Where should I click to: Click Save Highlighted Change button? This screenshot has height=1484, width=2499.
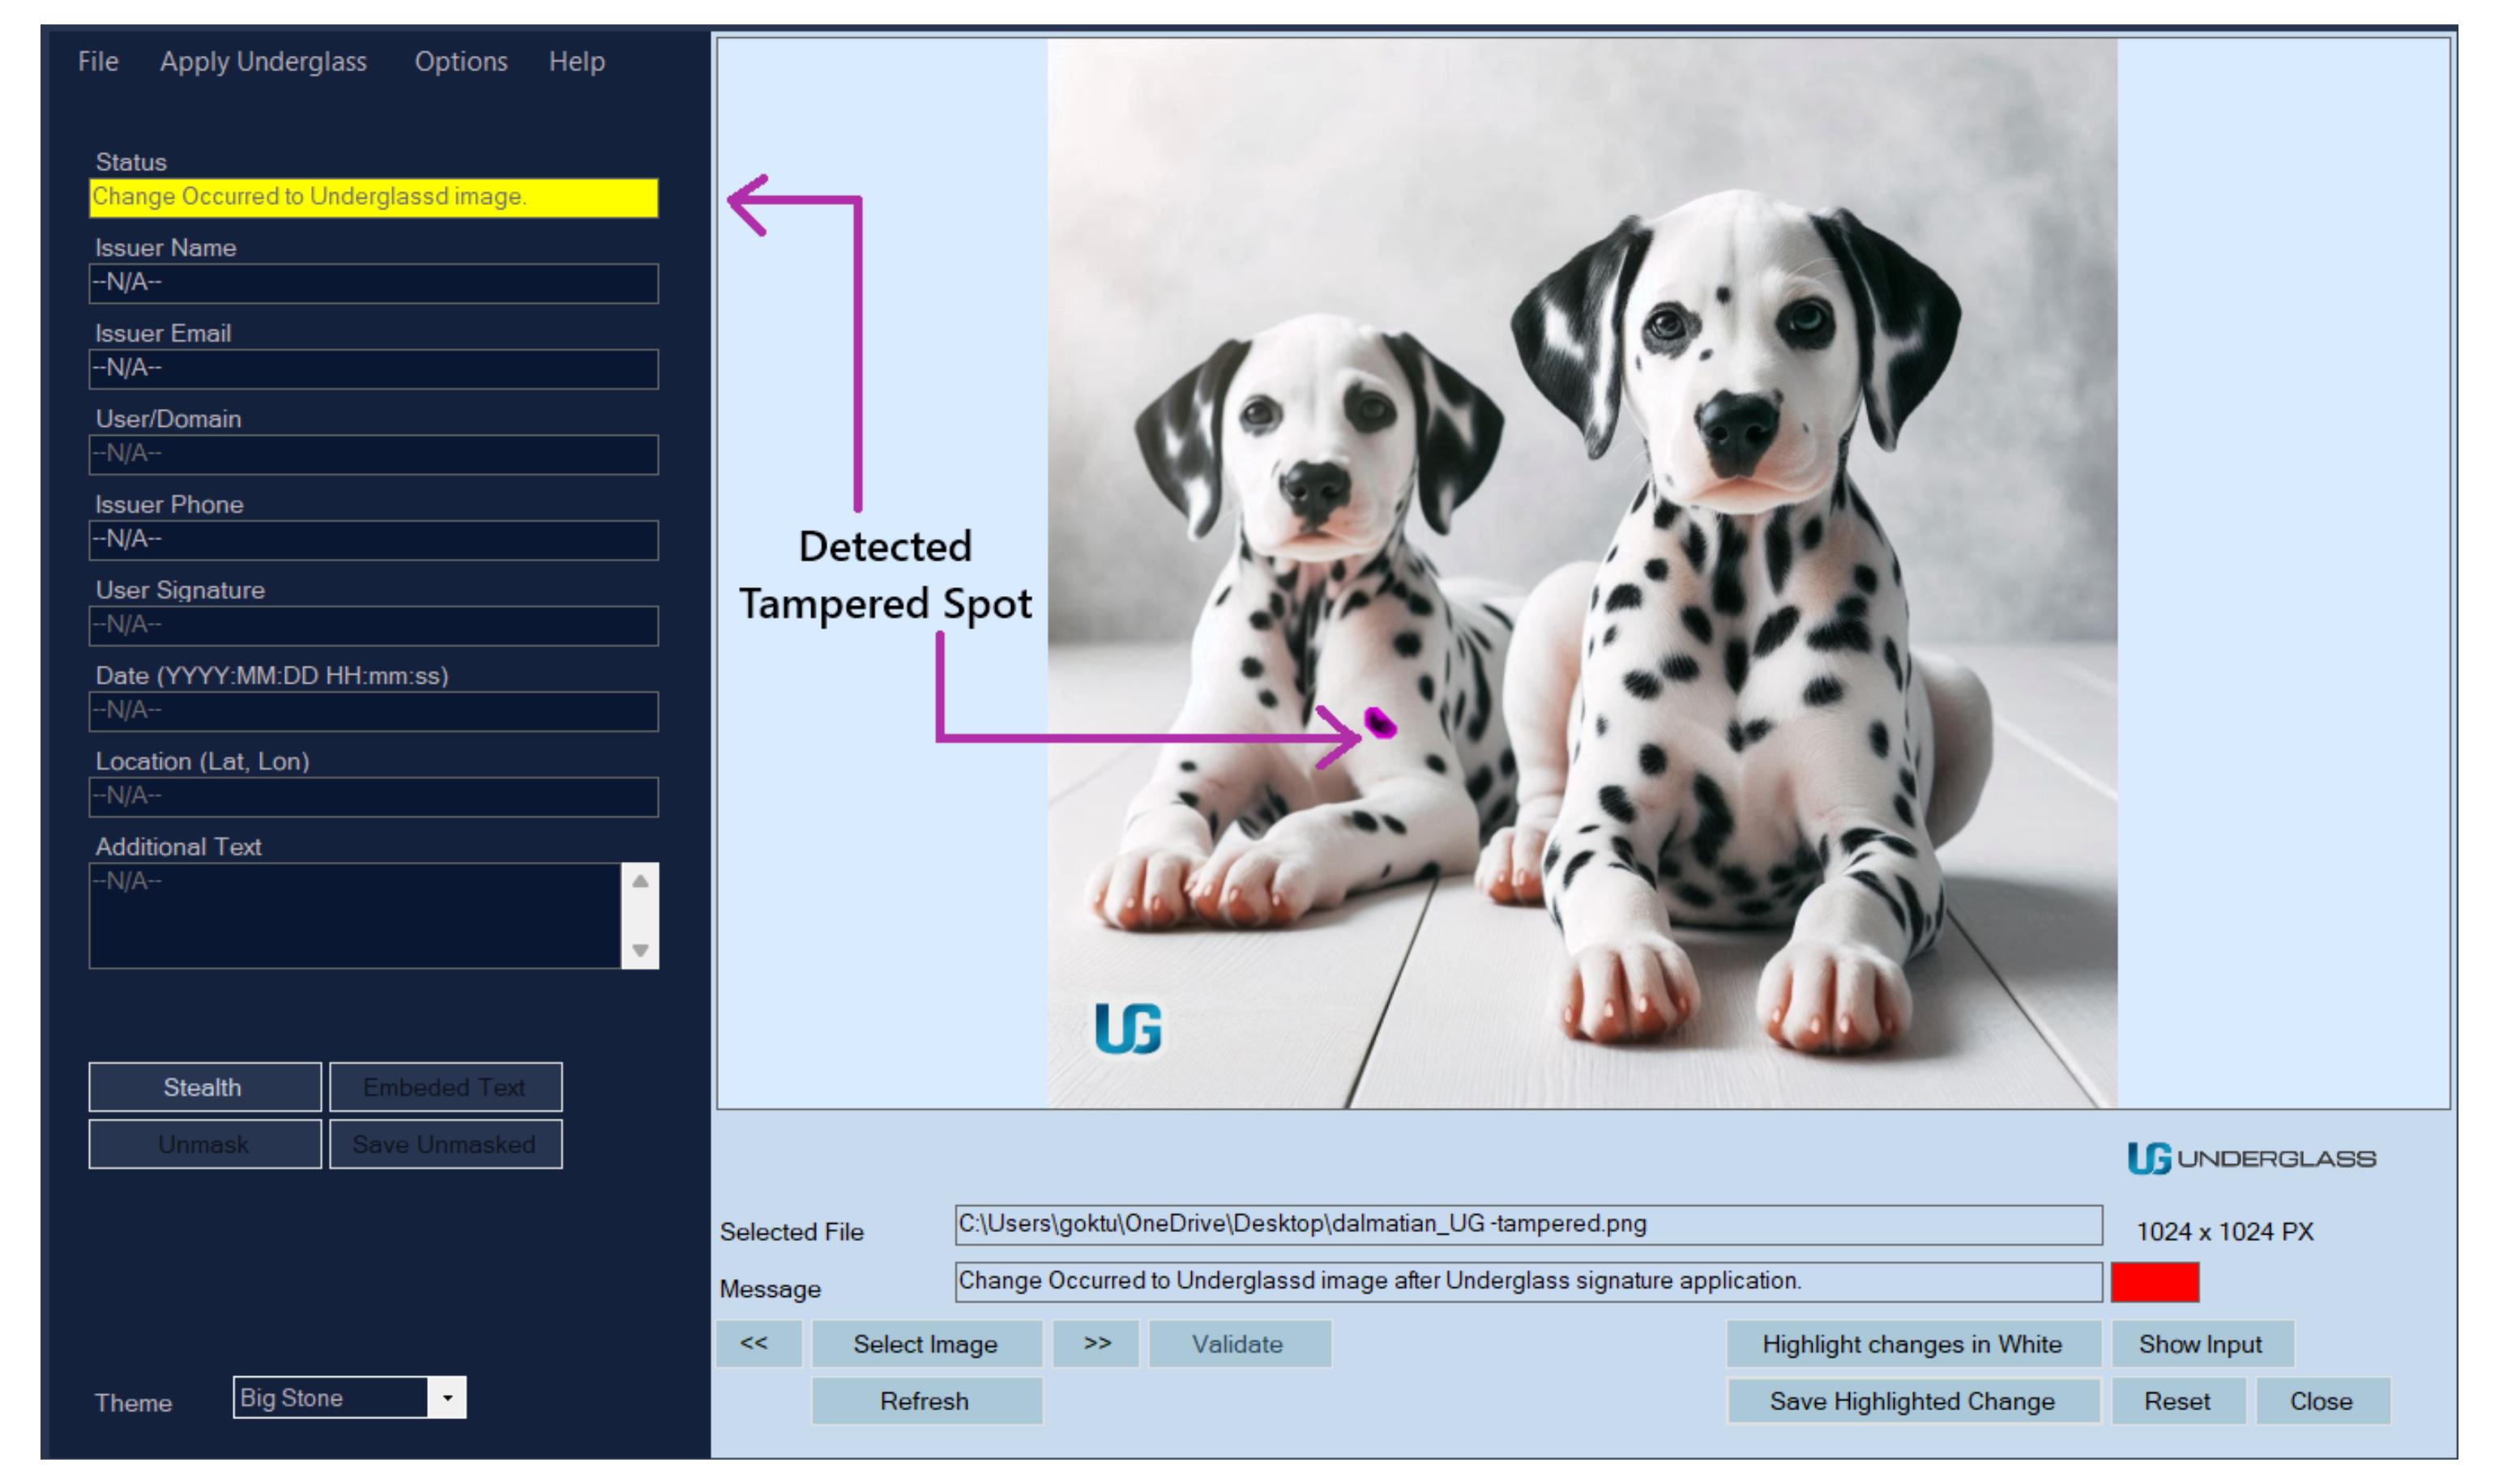(x=1912, y=1401)
